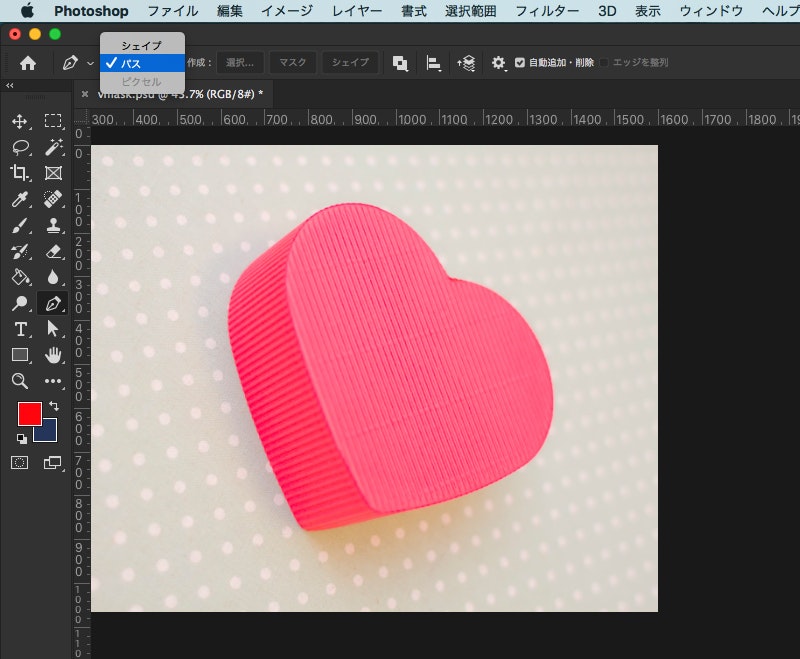
Task: Toggle Quick Mask mode
Action: pos(19,463)
